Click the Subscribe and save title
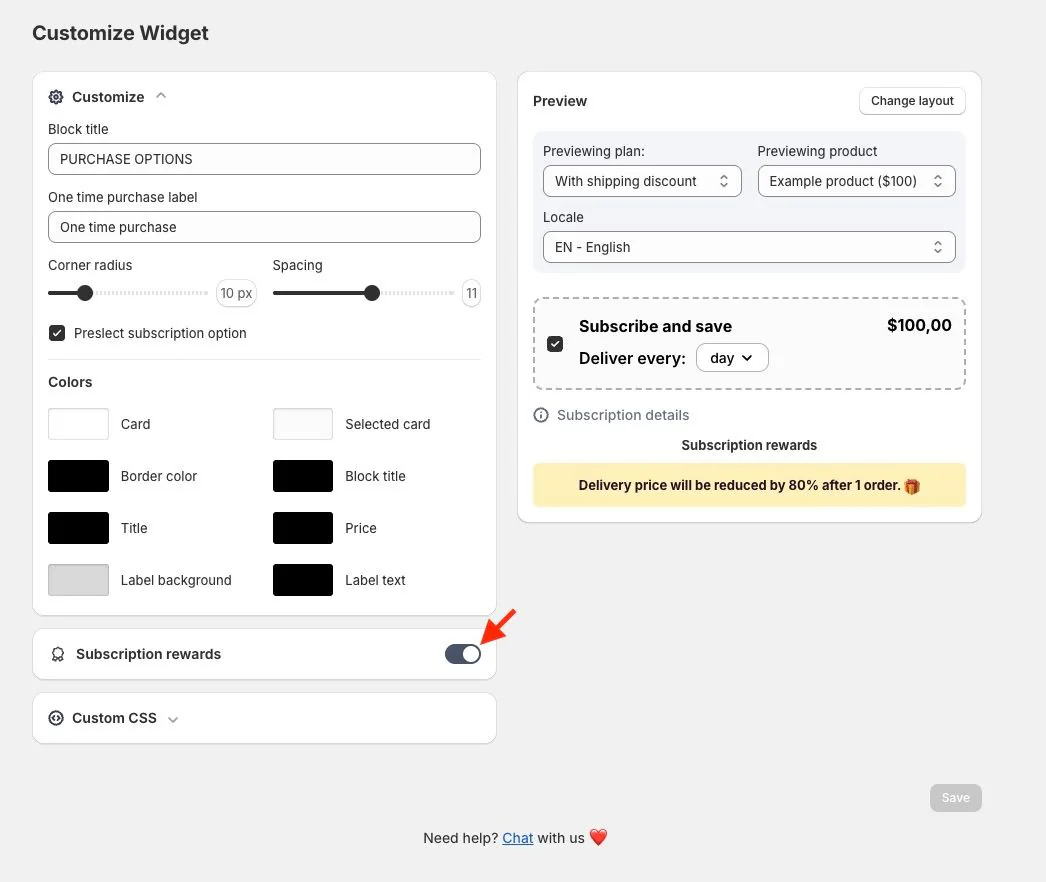 (655, 326)
